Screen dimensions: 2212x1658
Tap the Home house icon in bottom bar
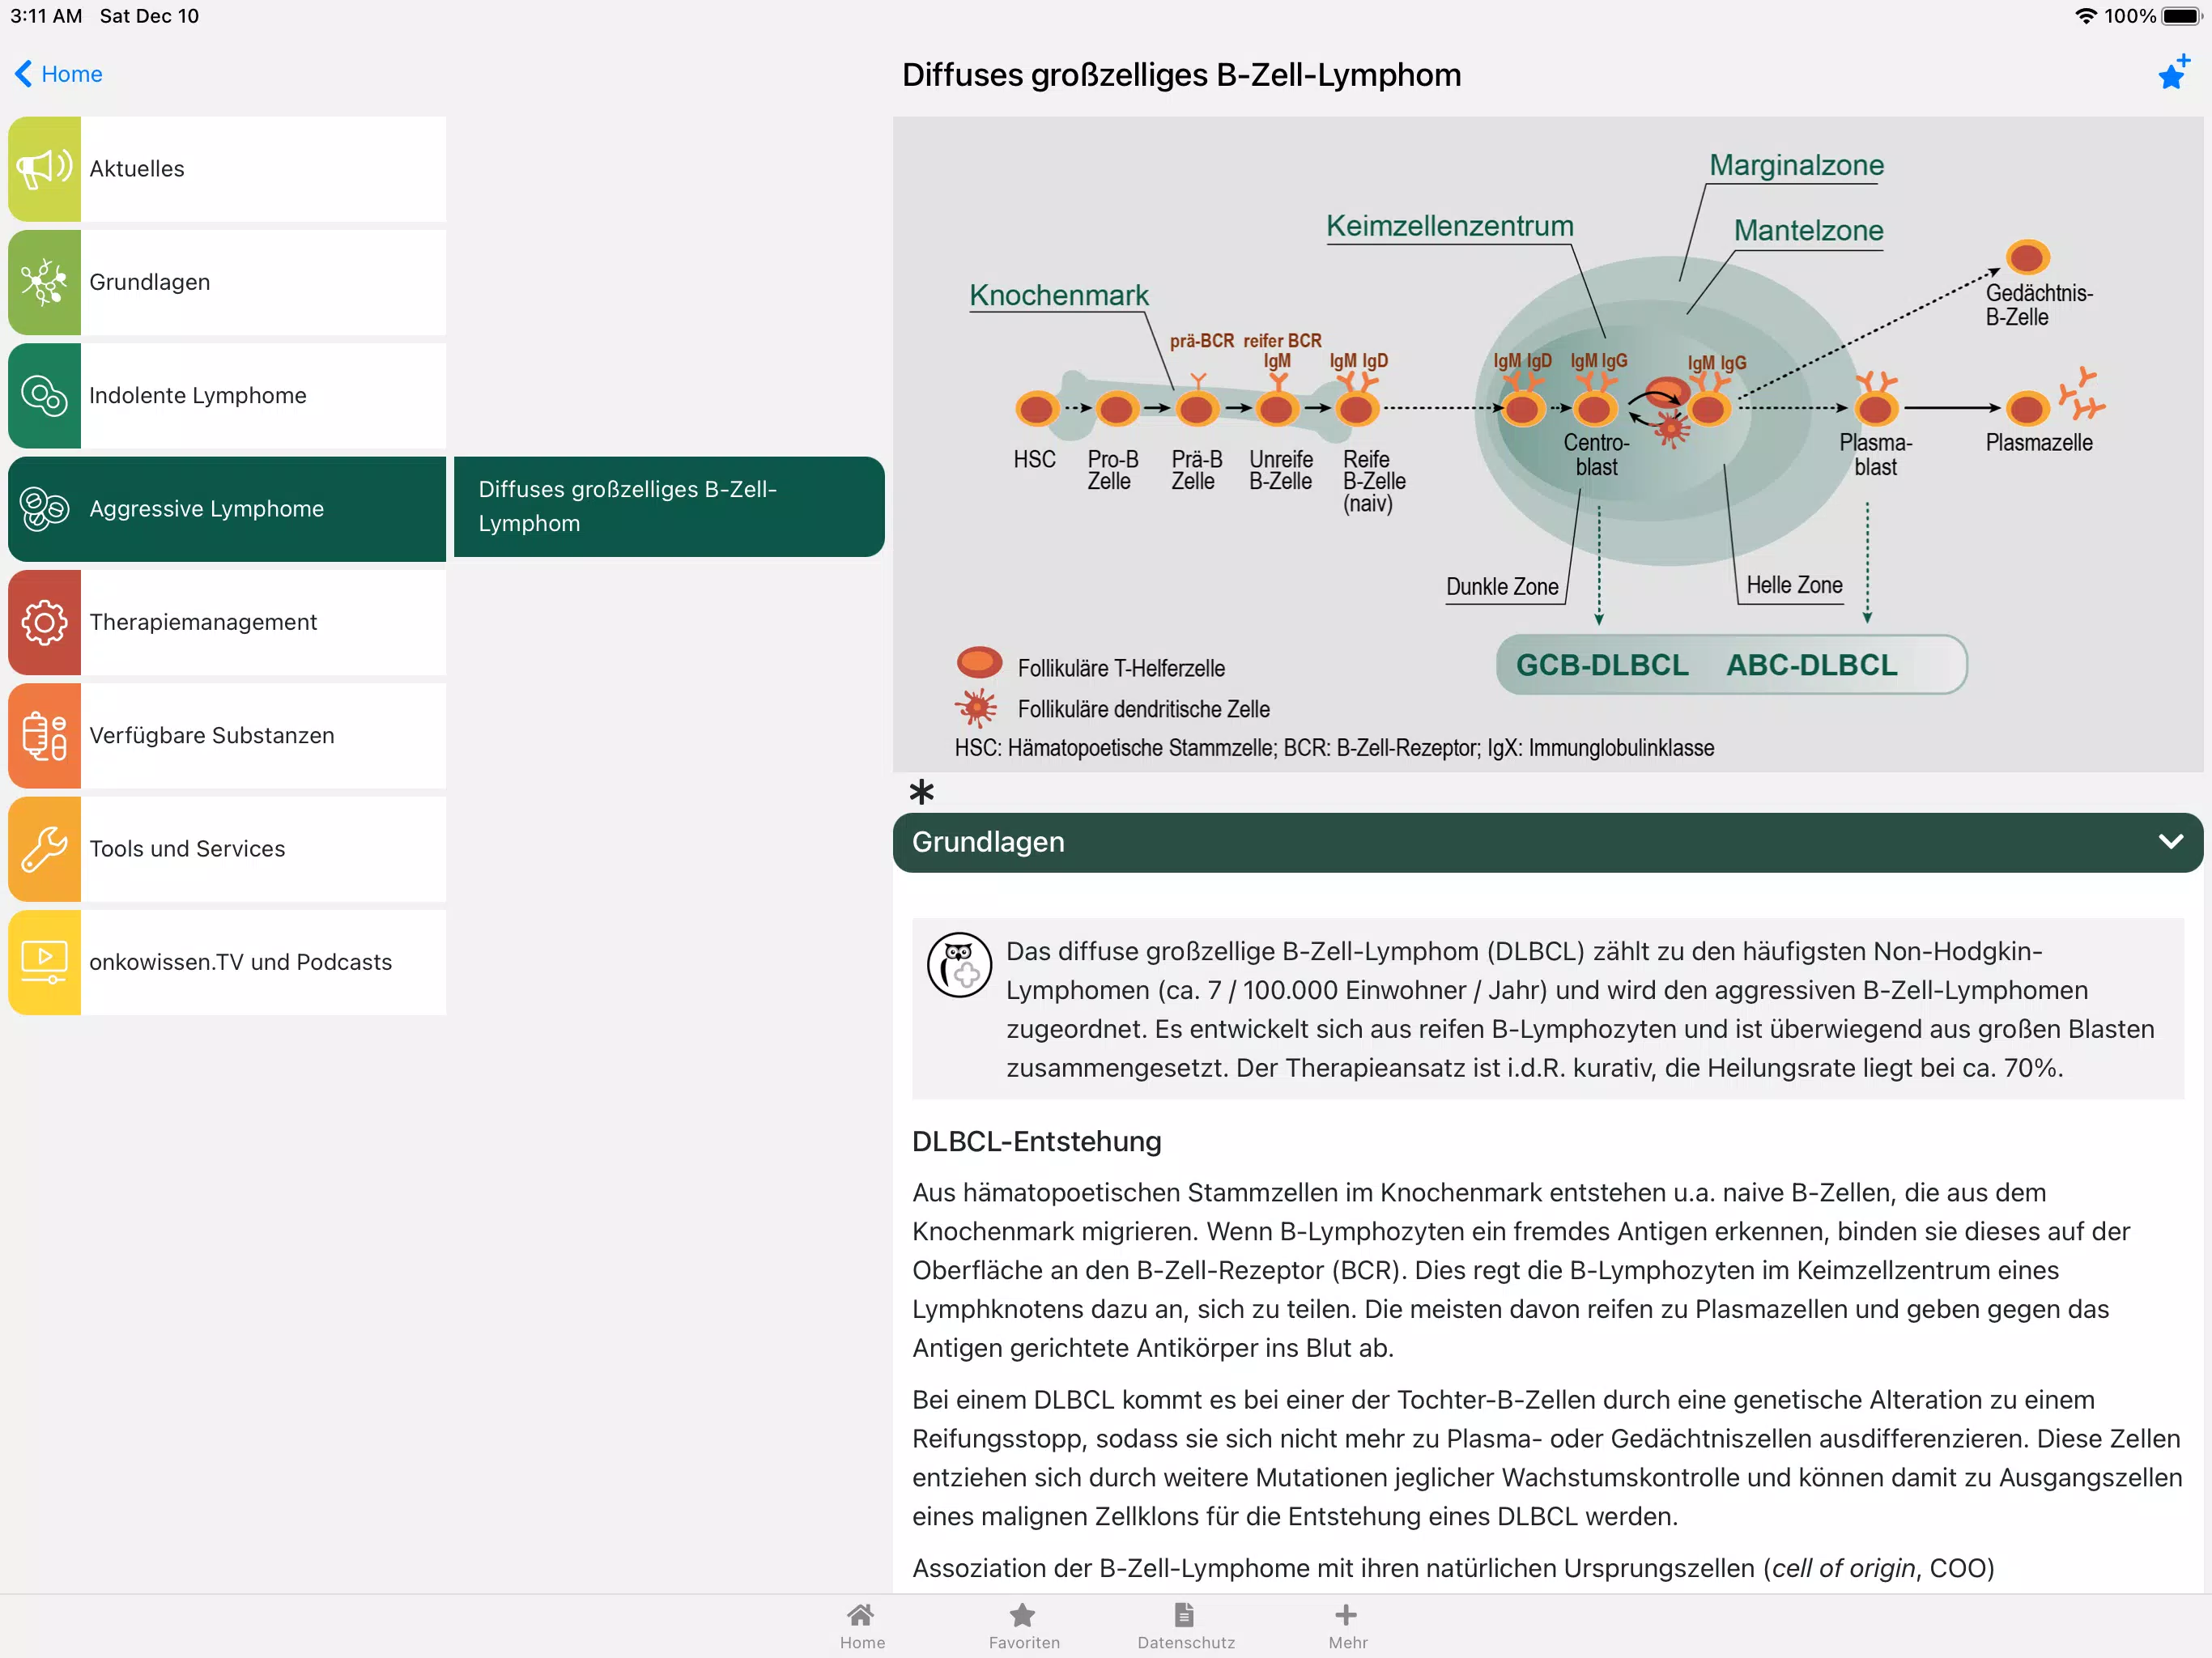click(861, 1615)
